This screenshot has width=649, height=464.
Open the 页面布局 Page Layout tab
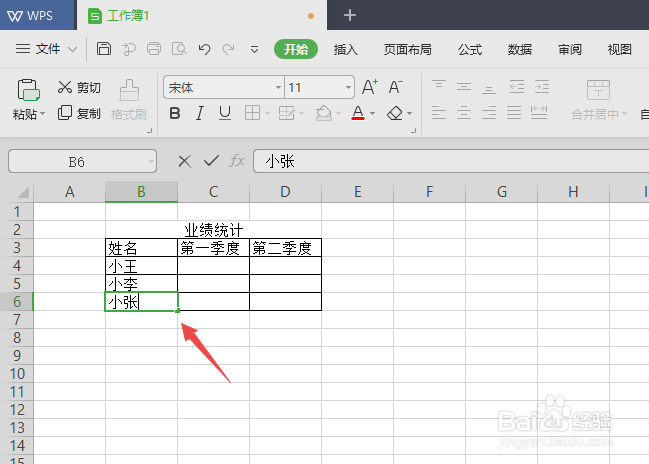[x=407, y=50]
